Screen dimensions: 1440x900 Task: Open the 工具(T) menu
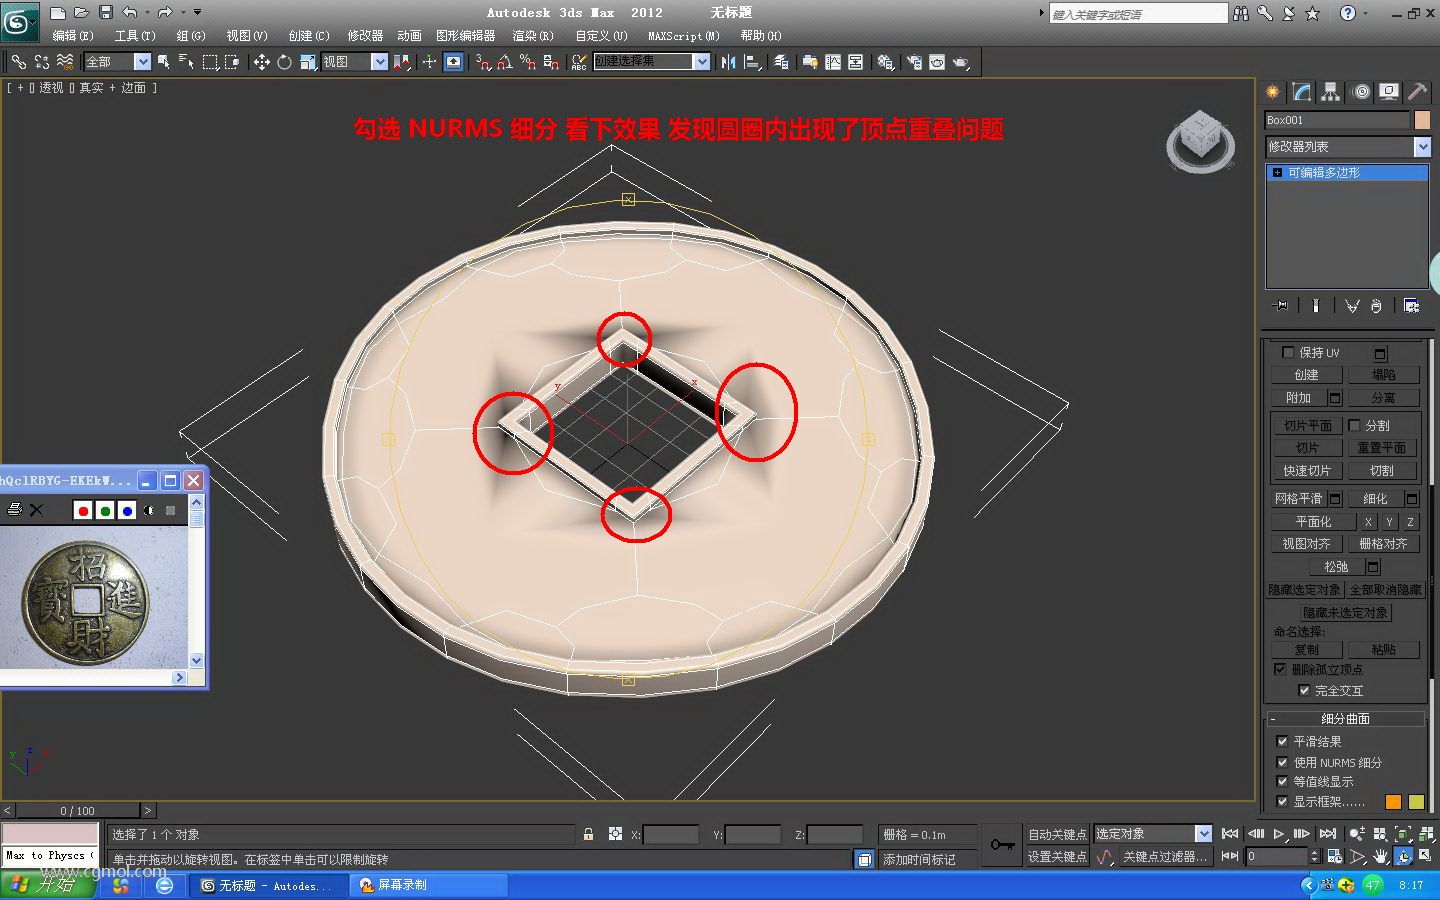135,36
